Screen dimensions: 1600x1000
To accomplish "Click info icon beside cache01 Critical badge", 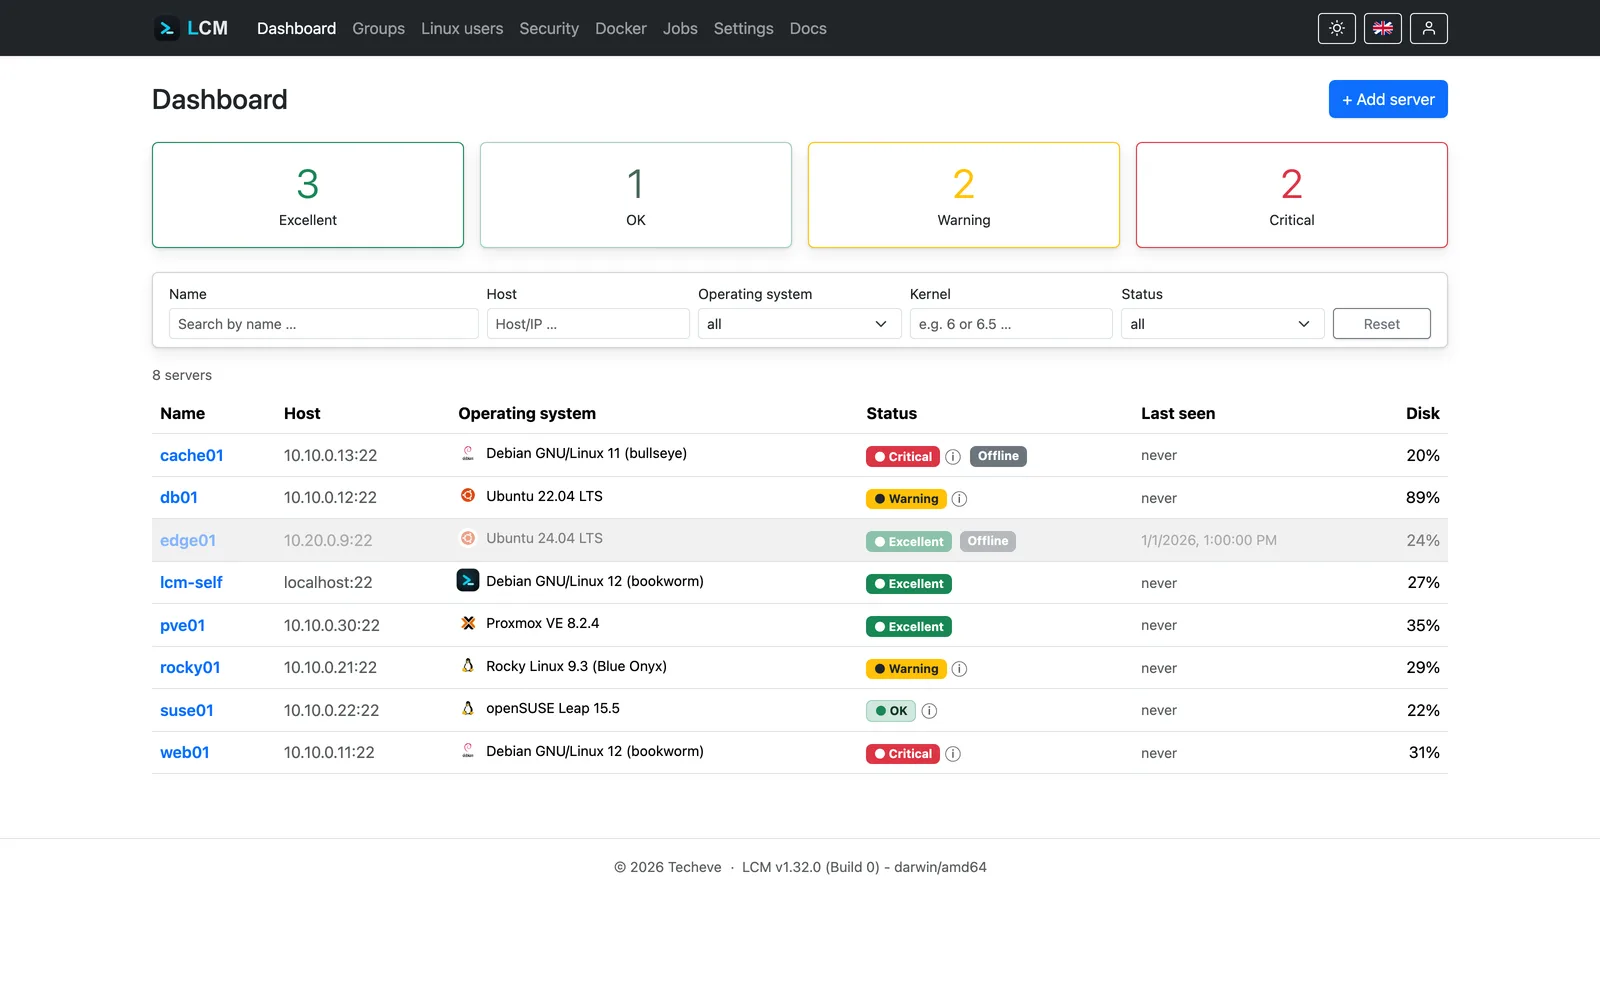I will click(953, 457).
